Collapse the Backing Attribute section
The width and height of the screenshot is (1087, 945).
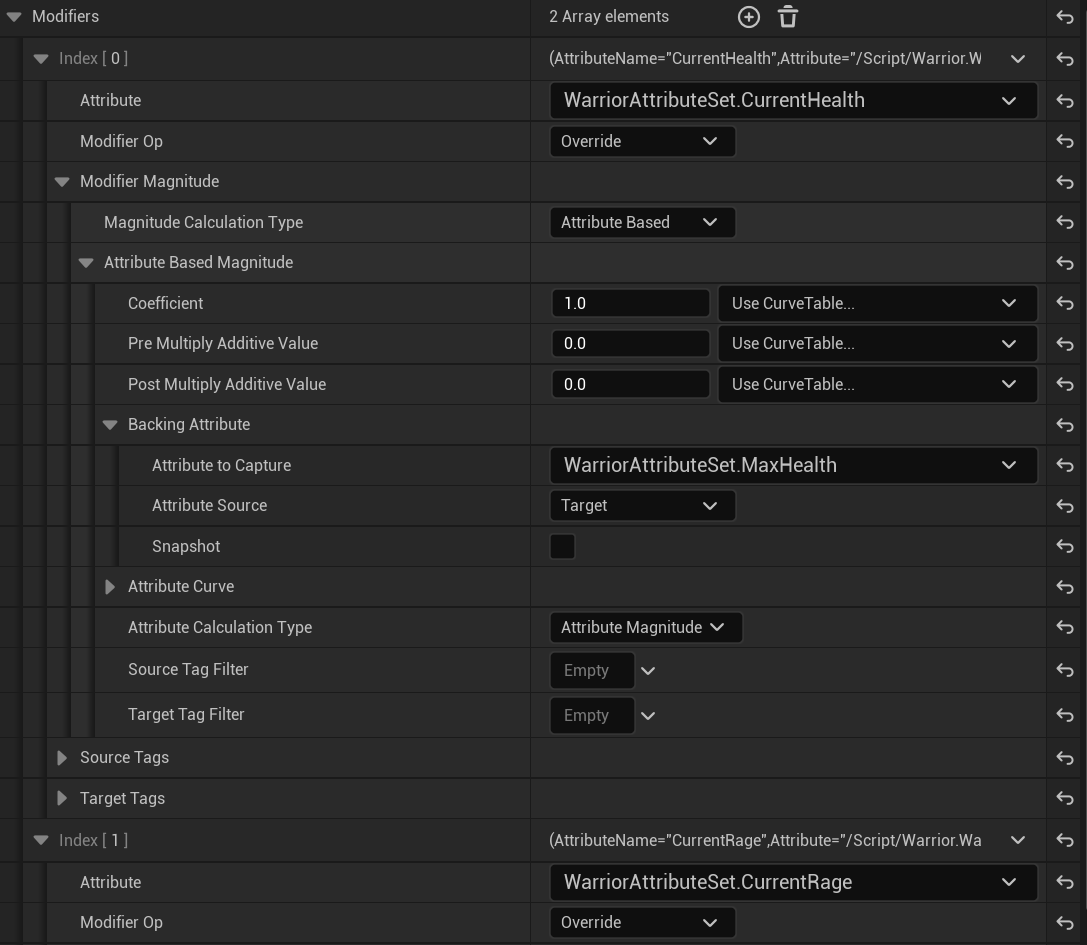(110, 425)
